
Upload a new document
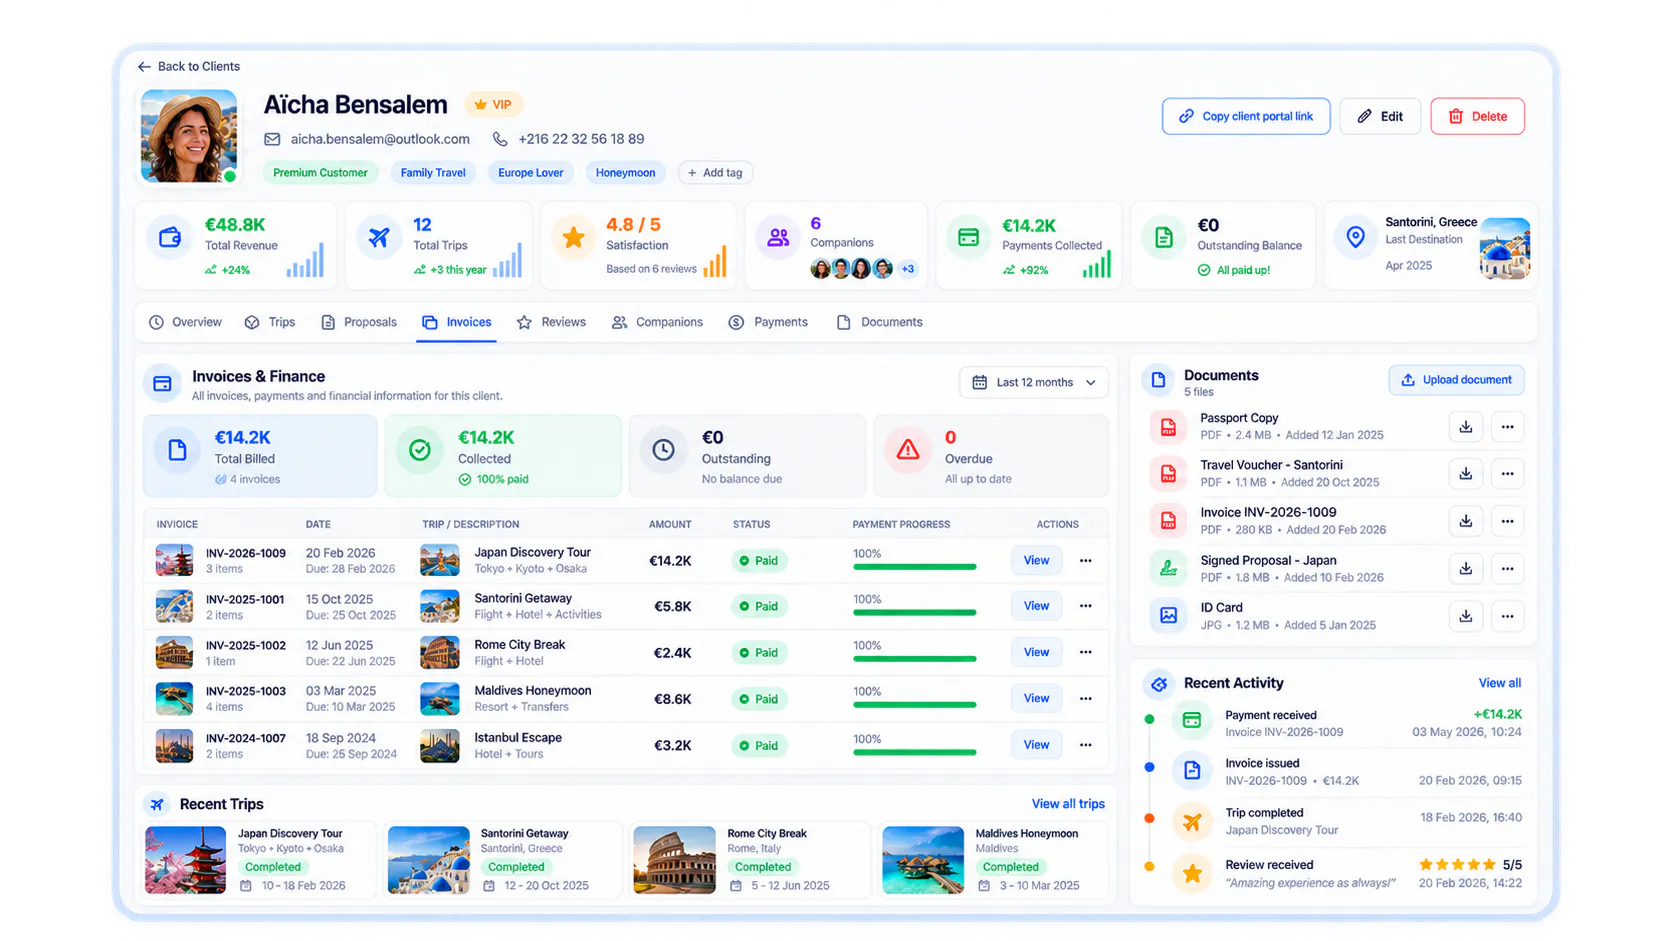[x=1456, y=380]
